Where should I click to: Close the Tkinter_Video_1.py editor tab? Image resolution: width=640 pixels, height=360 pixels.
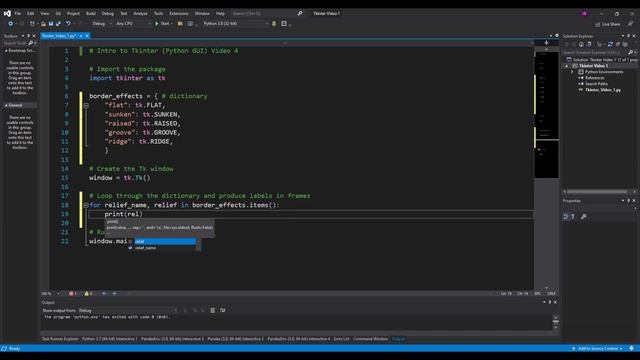87,36
